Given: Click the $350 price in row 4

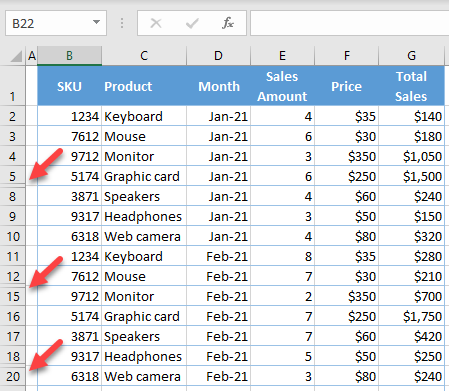Looking at the screenshot, I should point(347,156).
